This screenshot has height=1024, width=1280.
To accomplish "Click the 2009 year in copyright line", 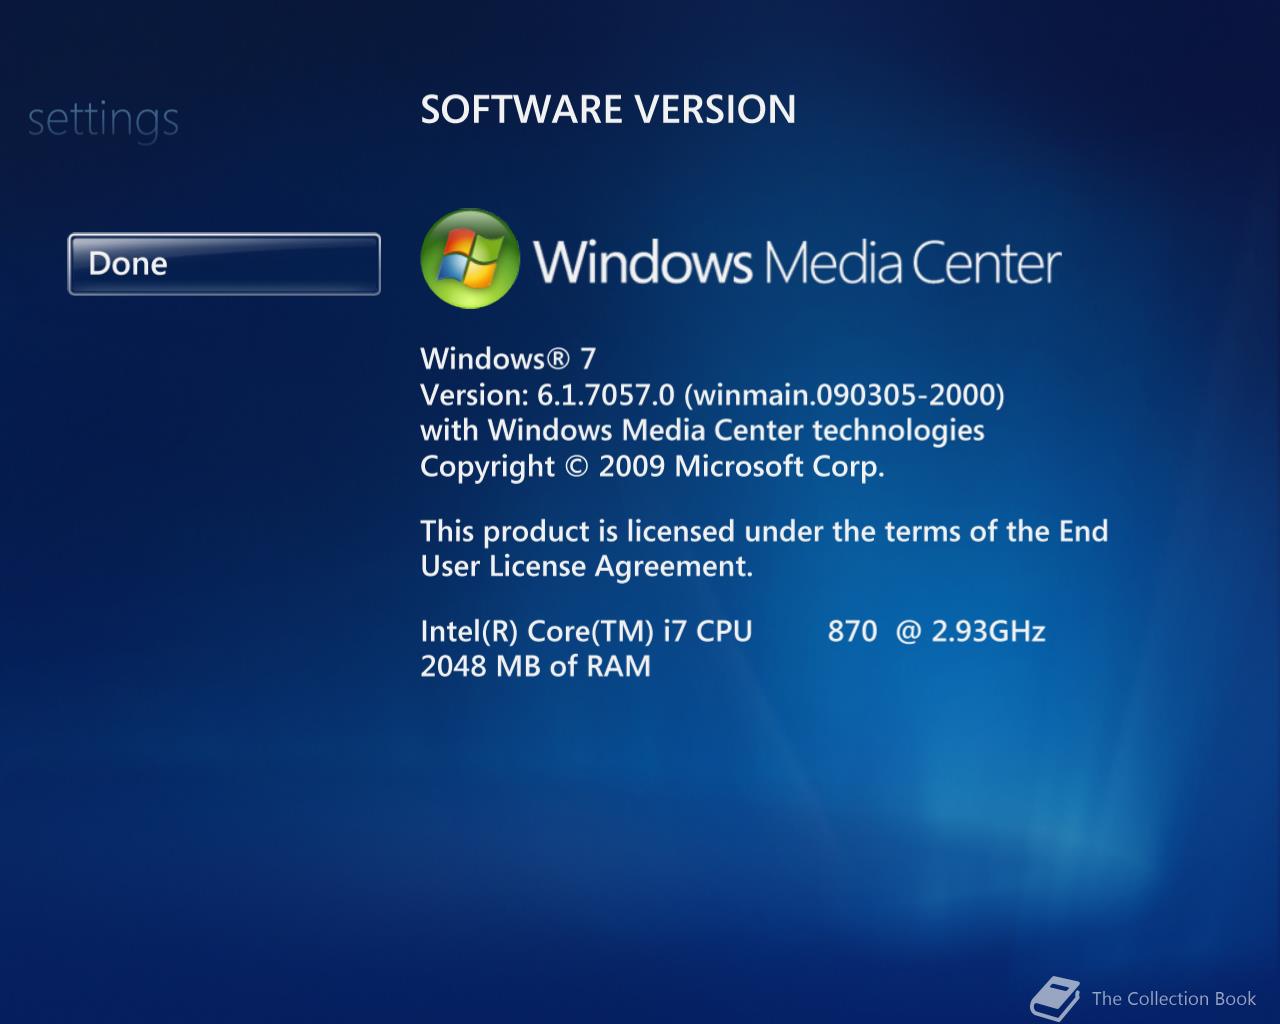I will [x=631, y=466].
